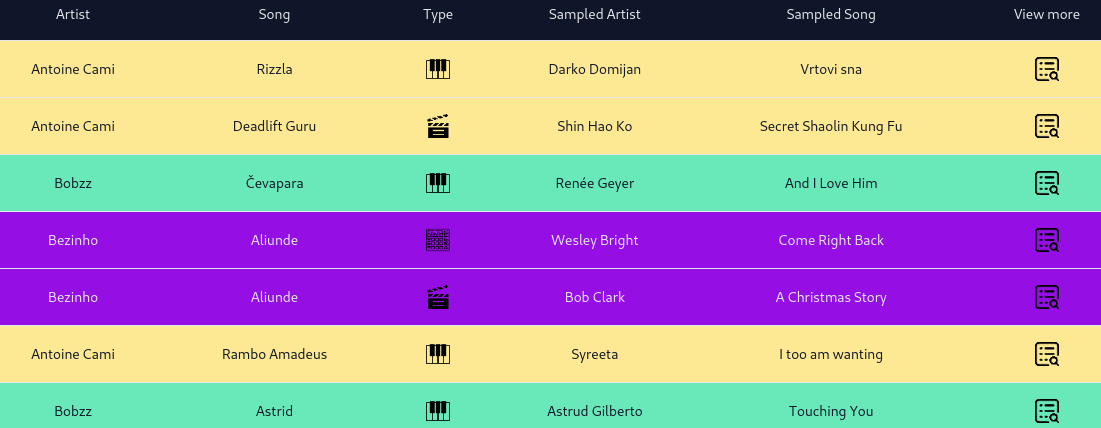The height and width of the screenshot is (428, 1101).
Task: Click Bezinho artist in Wesley Bright row
Action: click(x=73, y=240)
